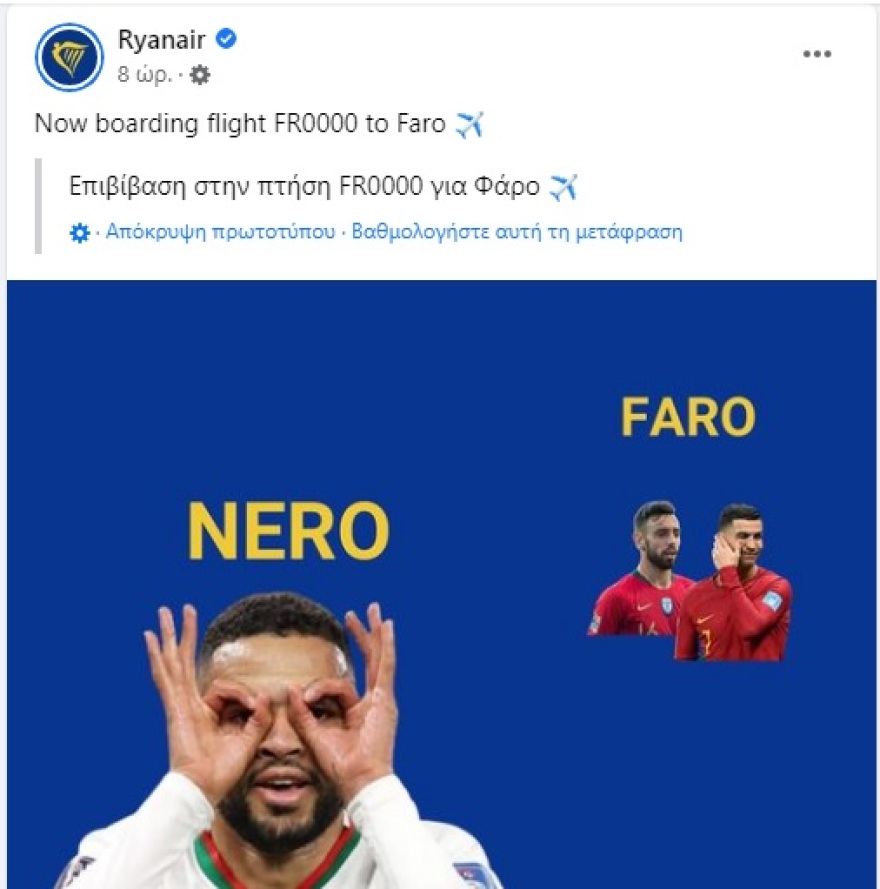
Task: Click the blue verified badge beside Ryanair
Action: (x=227, y=39)
